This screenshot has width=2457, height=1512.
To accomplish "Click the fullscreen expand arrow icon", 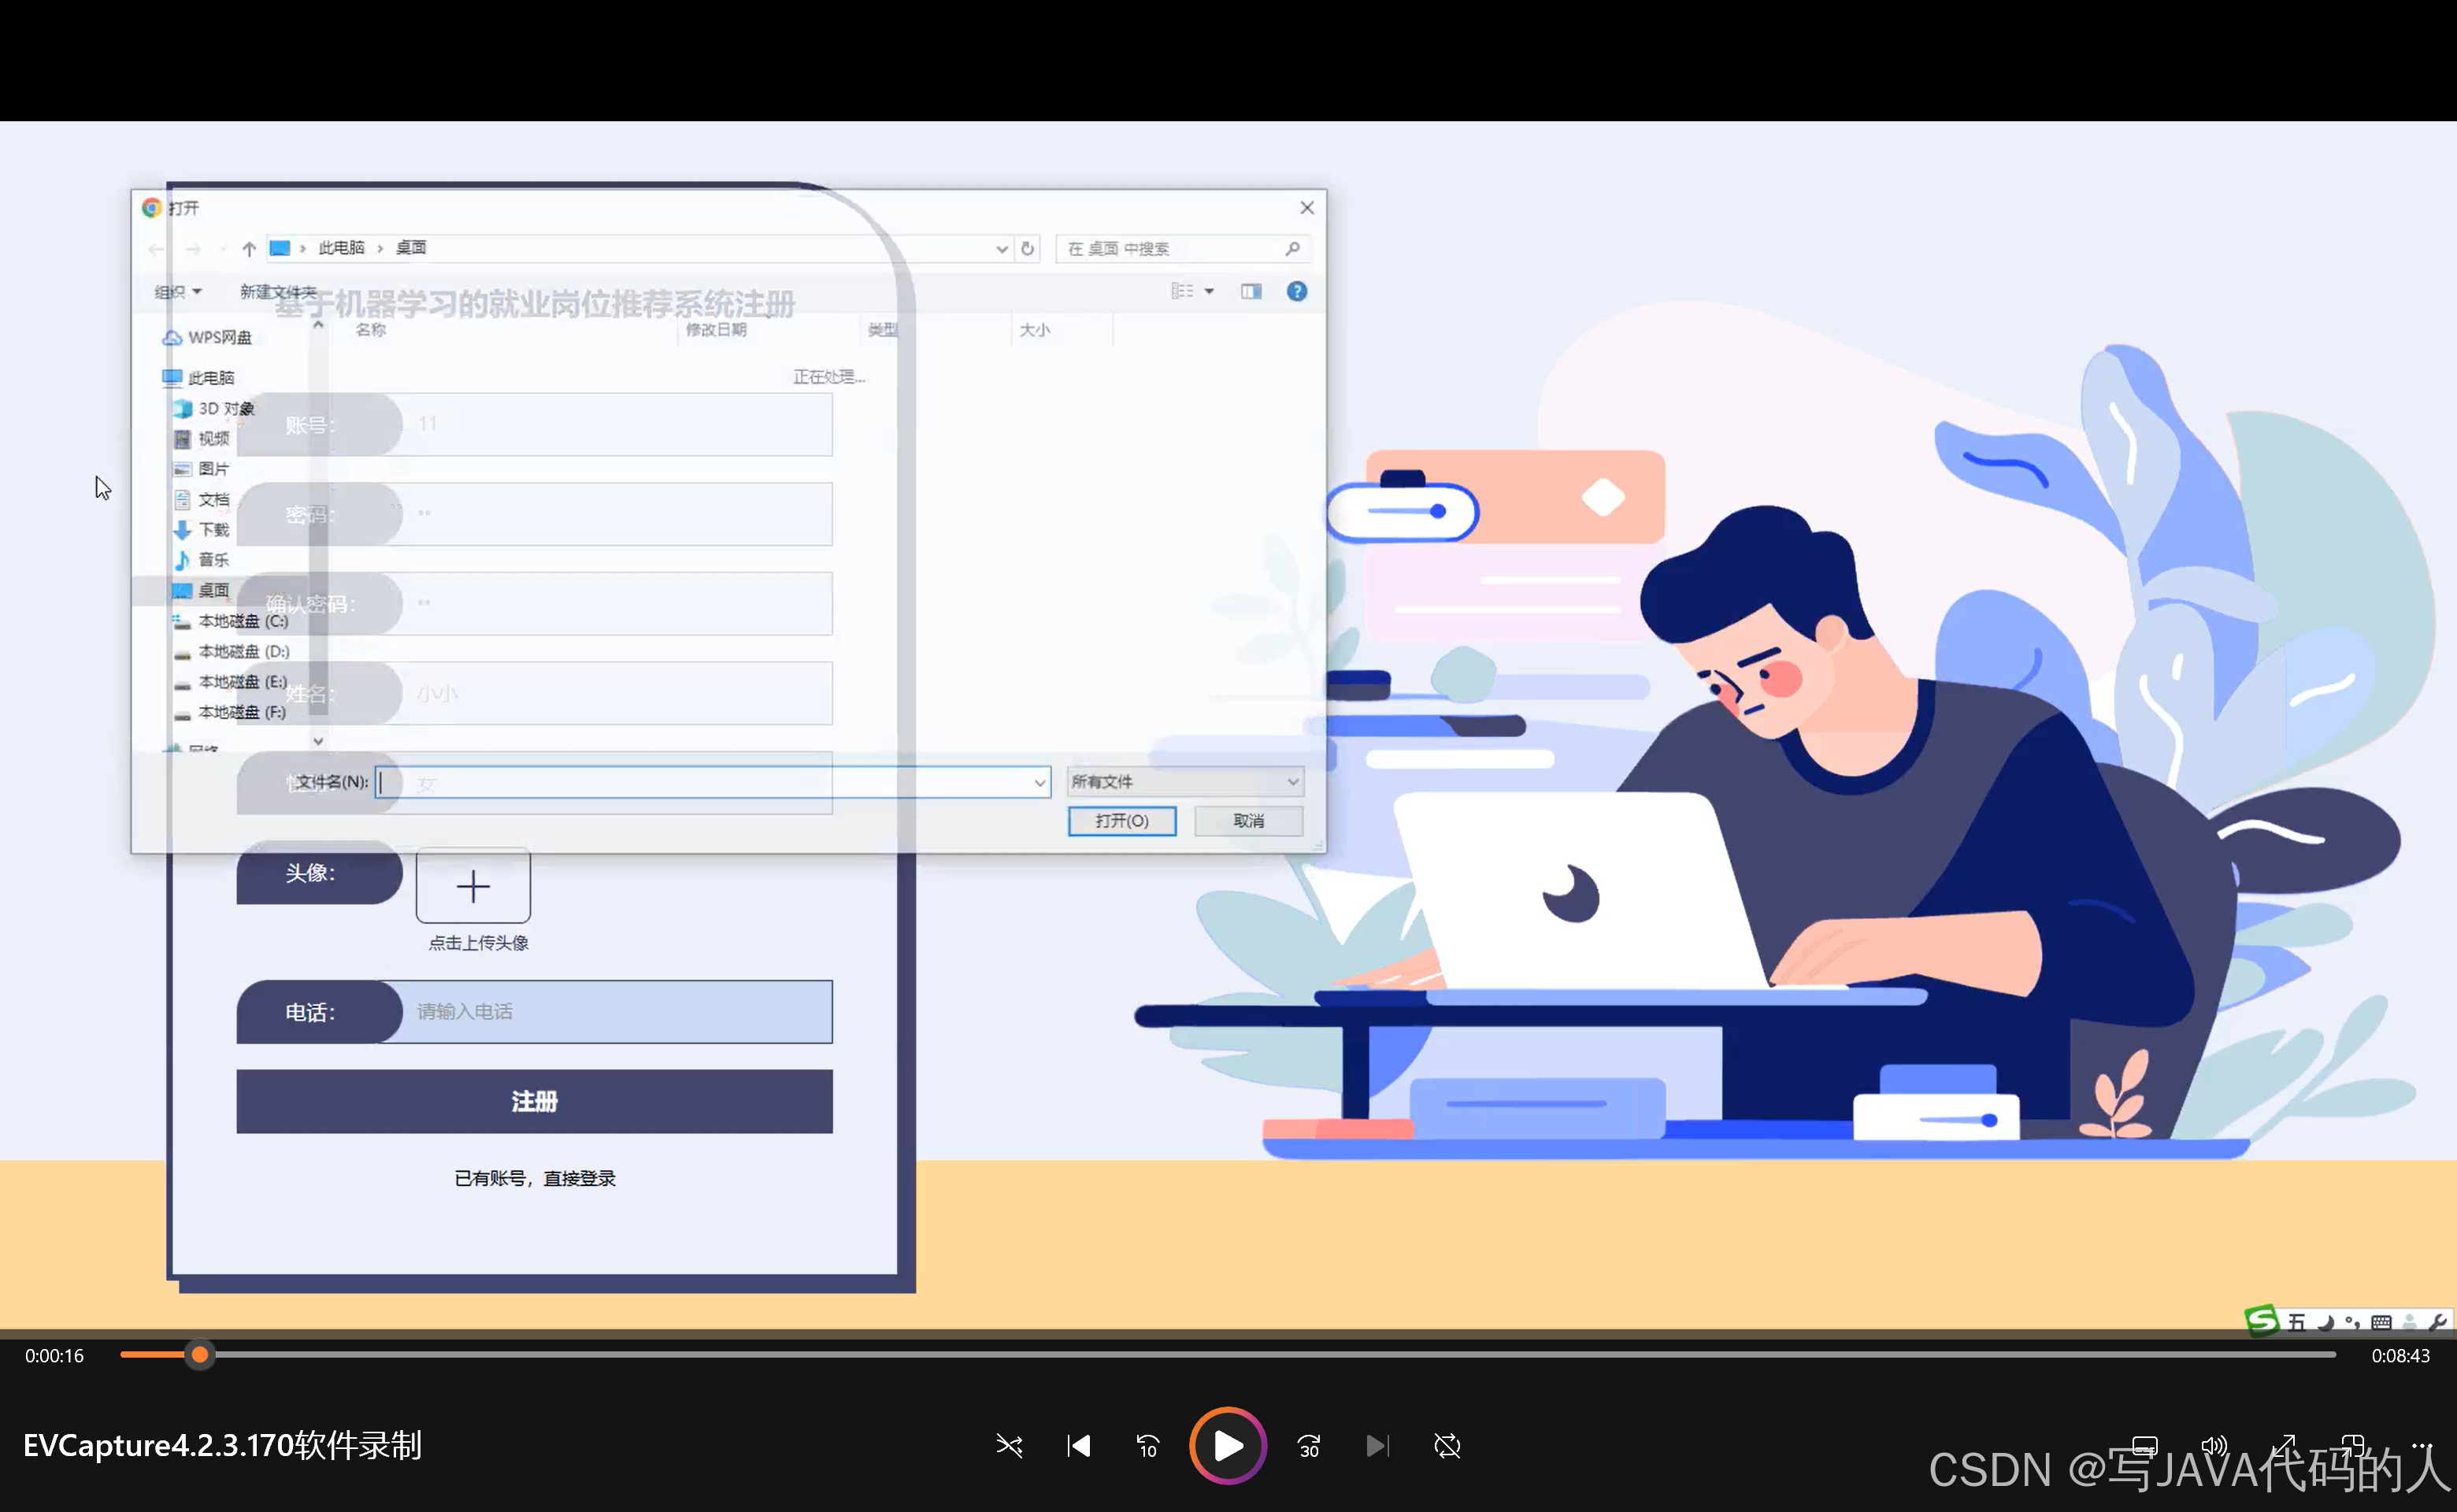I will [x=2284, y=1446].
